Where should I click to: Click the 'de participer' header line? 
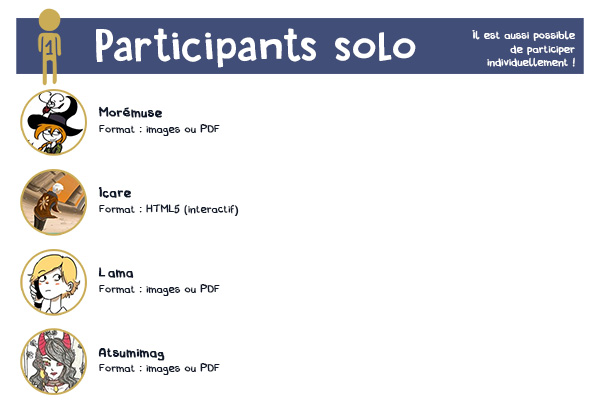tap(542, 49)
